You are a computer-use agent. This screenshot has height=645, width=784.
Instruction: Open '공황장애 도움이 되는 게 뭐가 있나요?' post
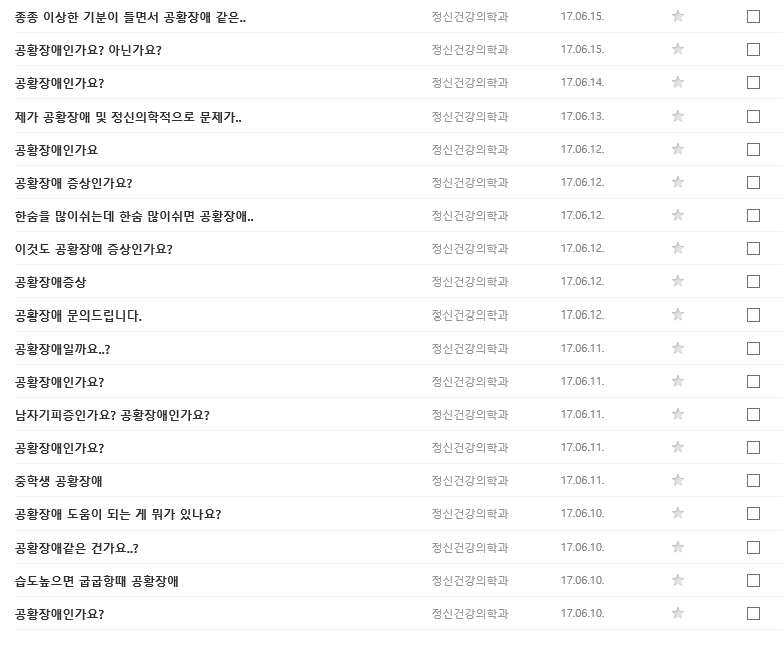(118, 514)
